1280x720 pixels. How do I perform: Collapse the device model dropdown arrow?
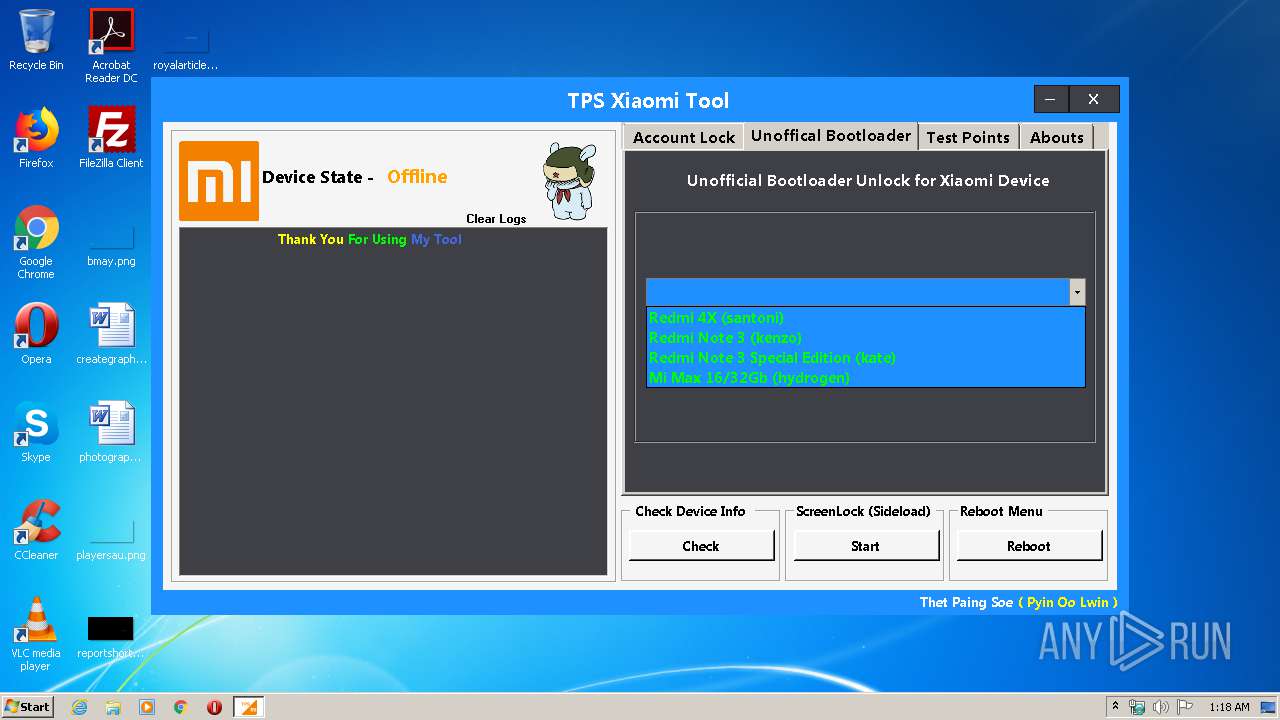click(x=1077, y=292)
